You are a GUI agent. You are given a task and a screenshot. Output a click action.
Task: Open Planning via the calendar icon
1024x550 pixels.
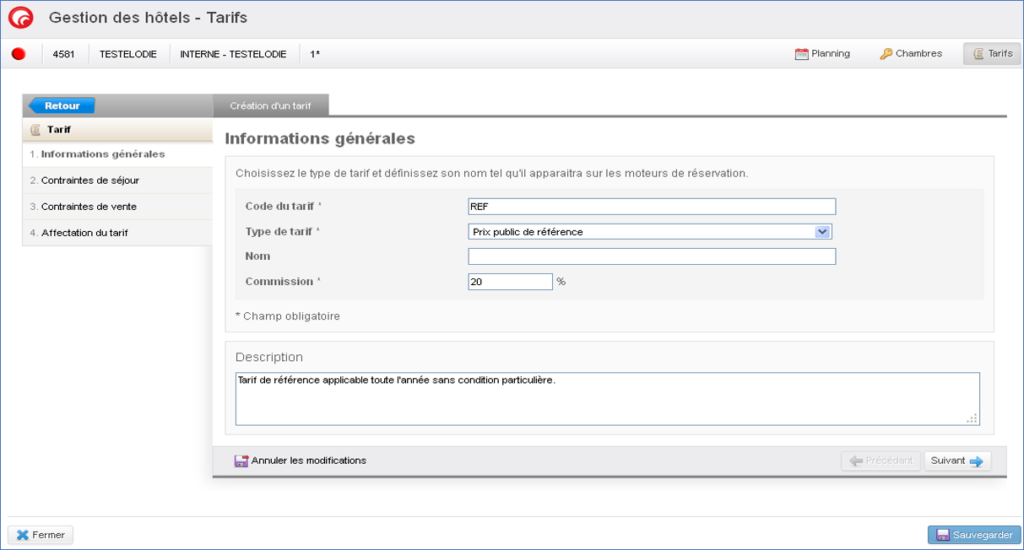pyautogui.click(x=801, y=54)
